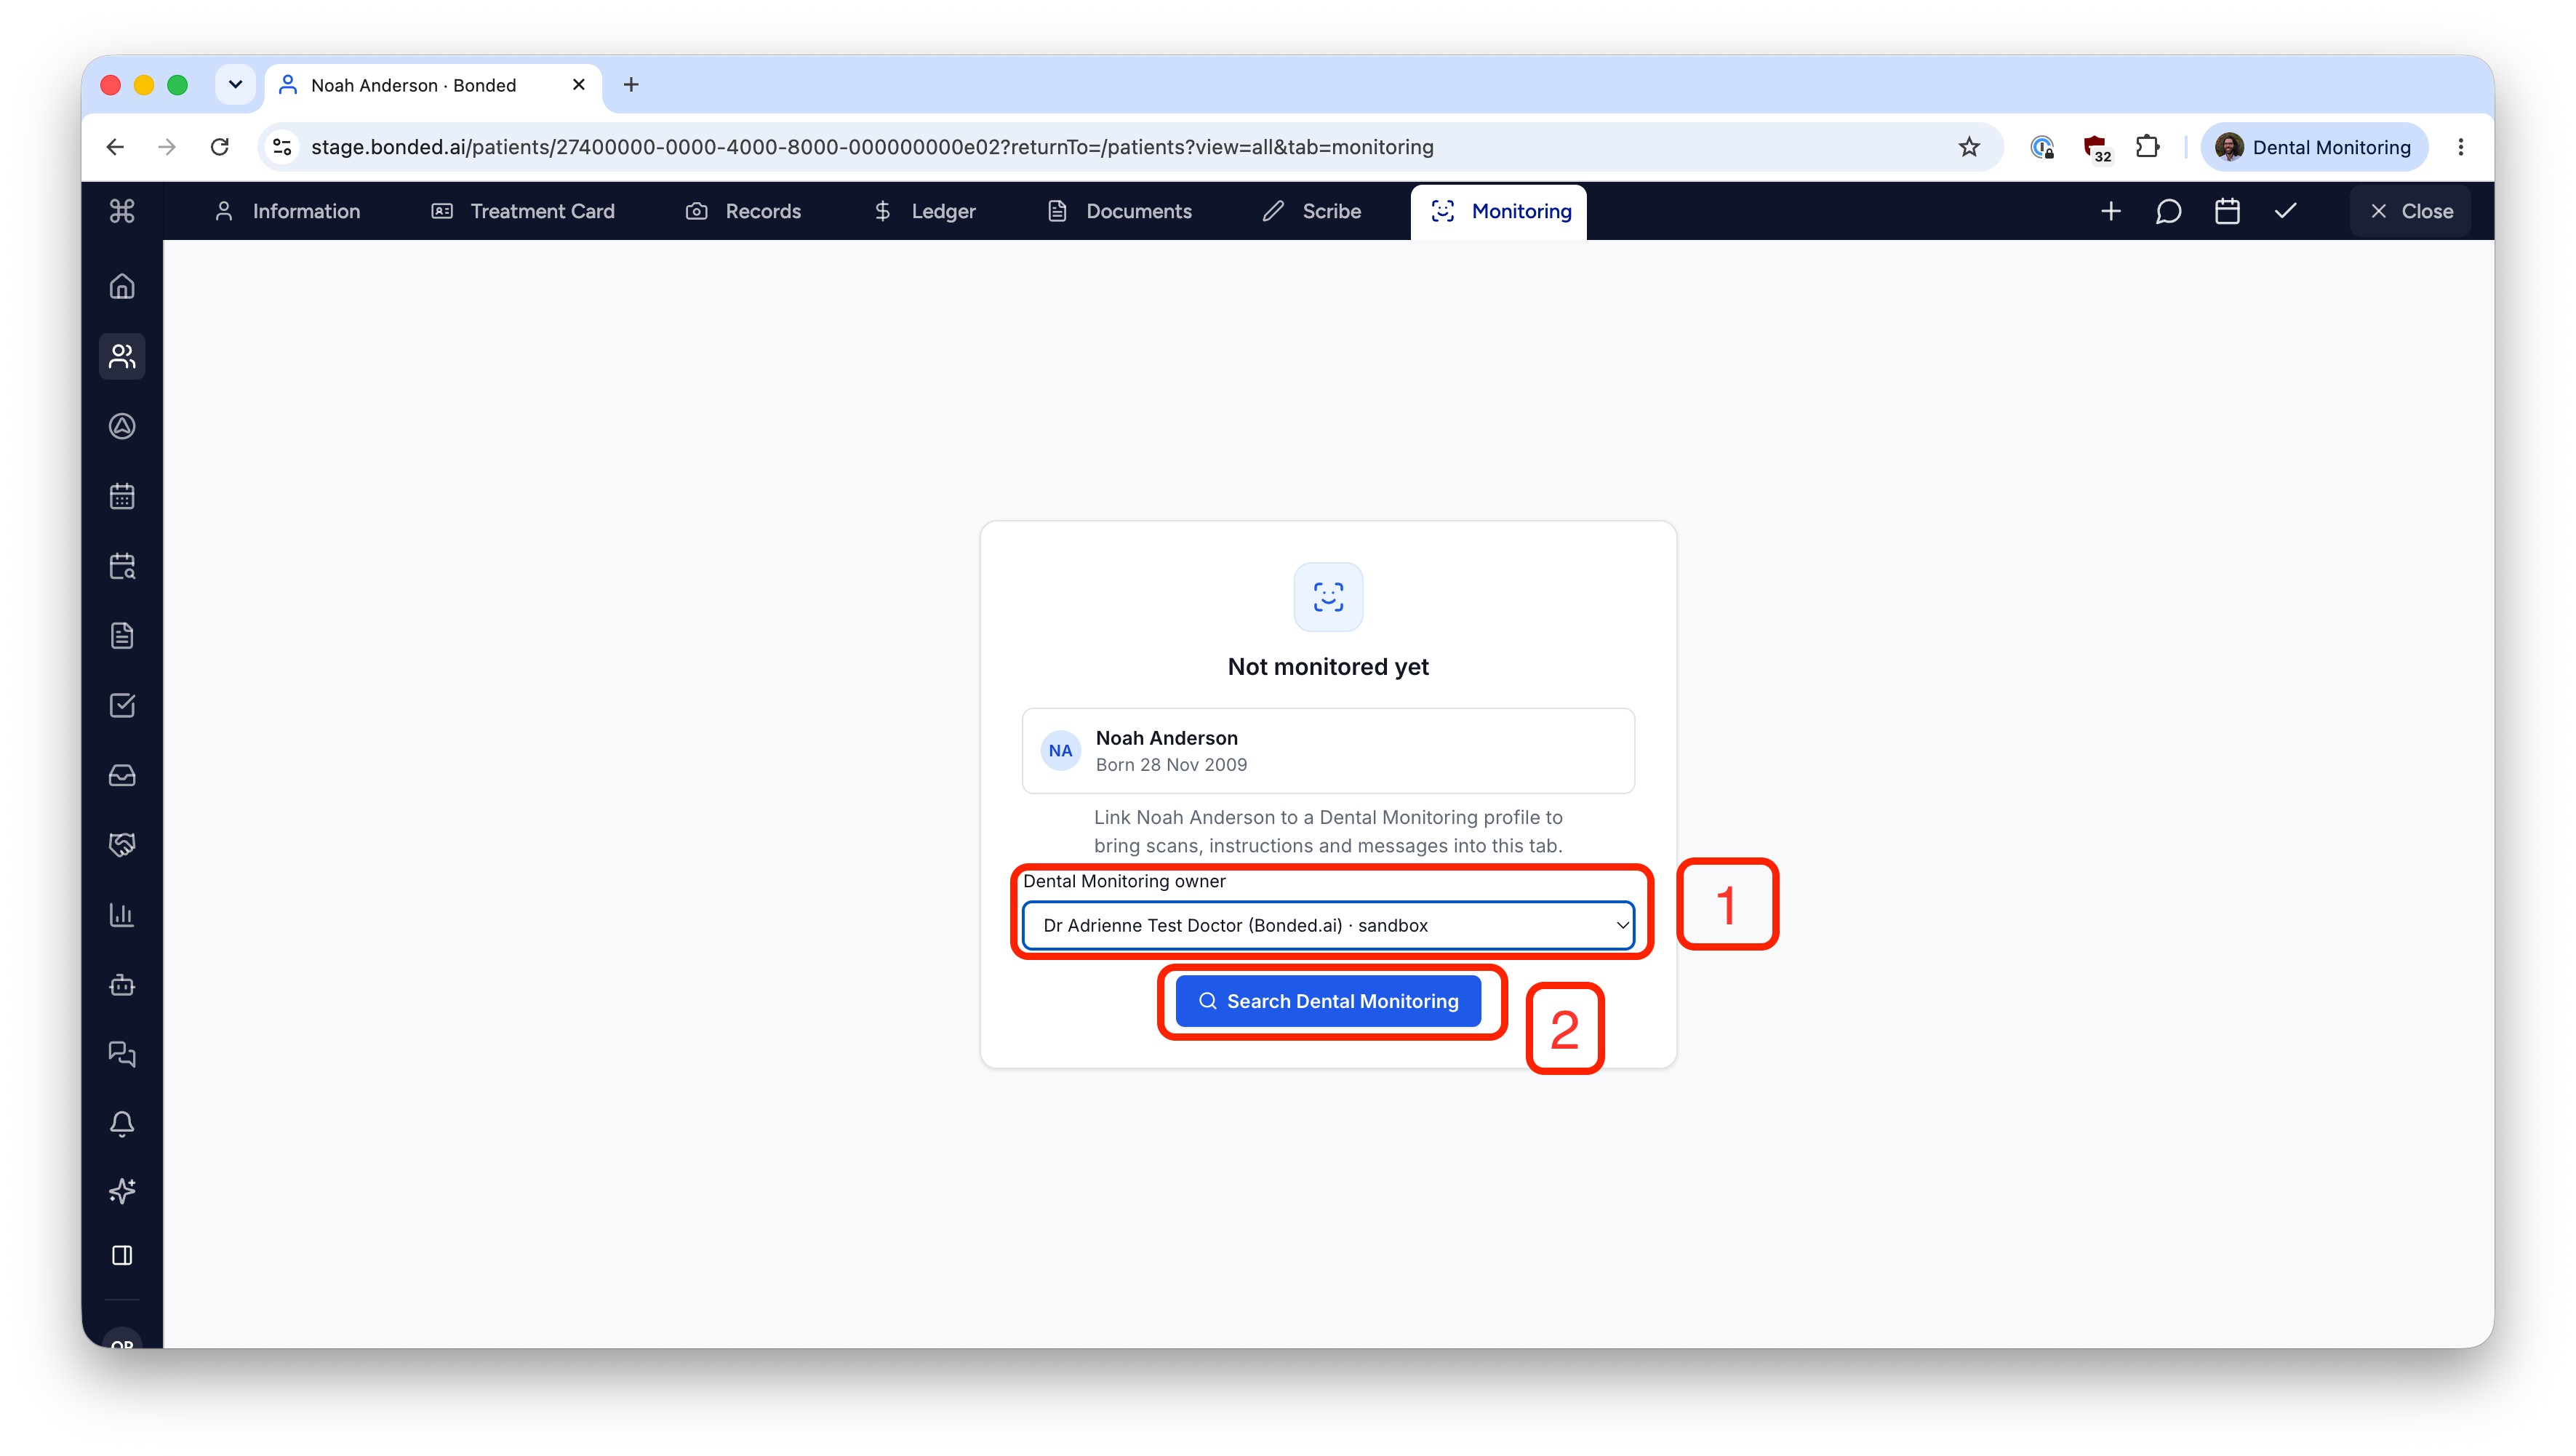Switch to the Treatment Card tab
The height and width of the screenshot is (1456, 2576).
(x=523, y=211)
